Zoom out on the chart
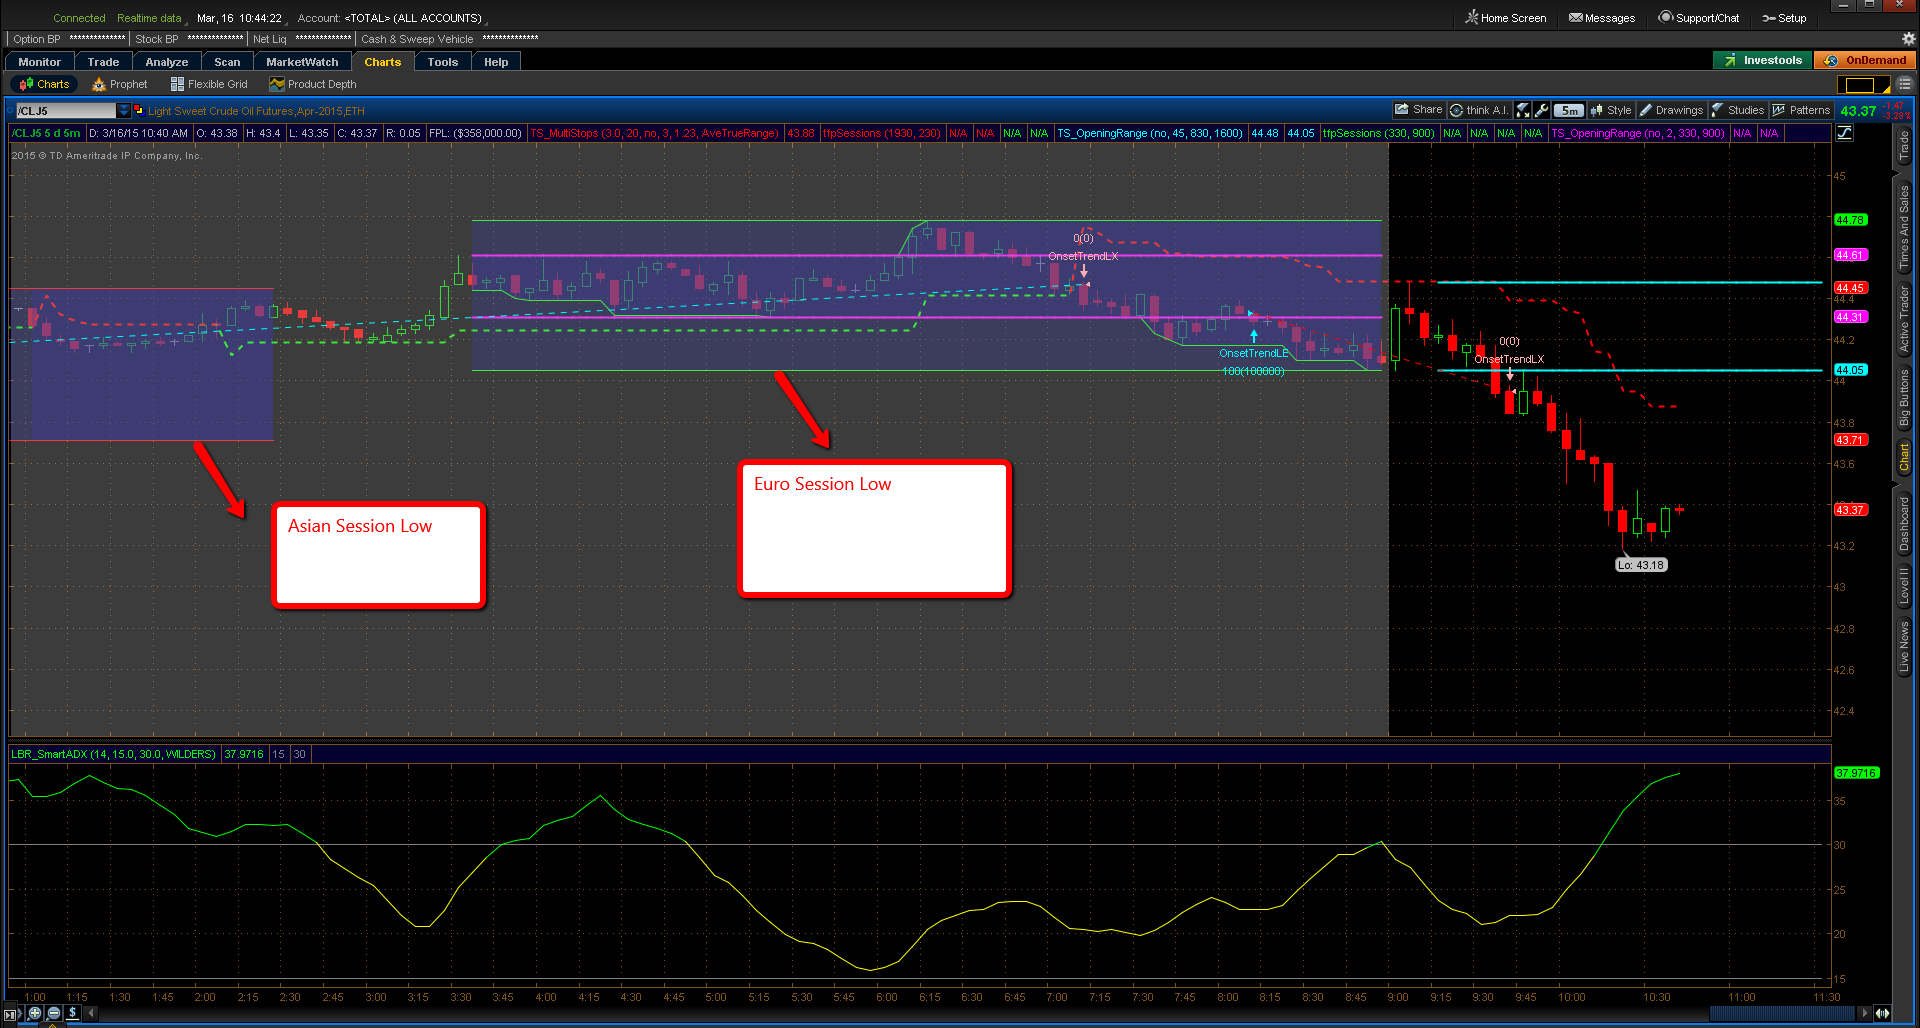Screen dimensions: 1920x1028 coord(54,1013)
